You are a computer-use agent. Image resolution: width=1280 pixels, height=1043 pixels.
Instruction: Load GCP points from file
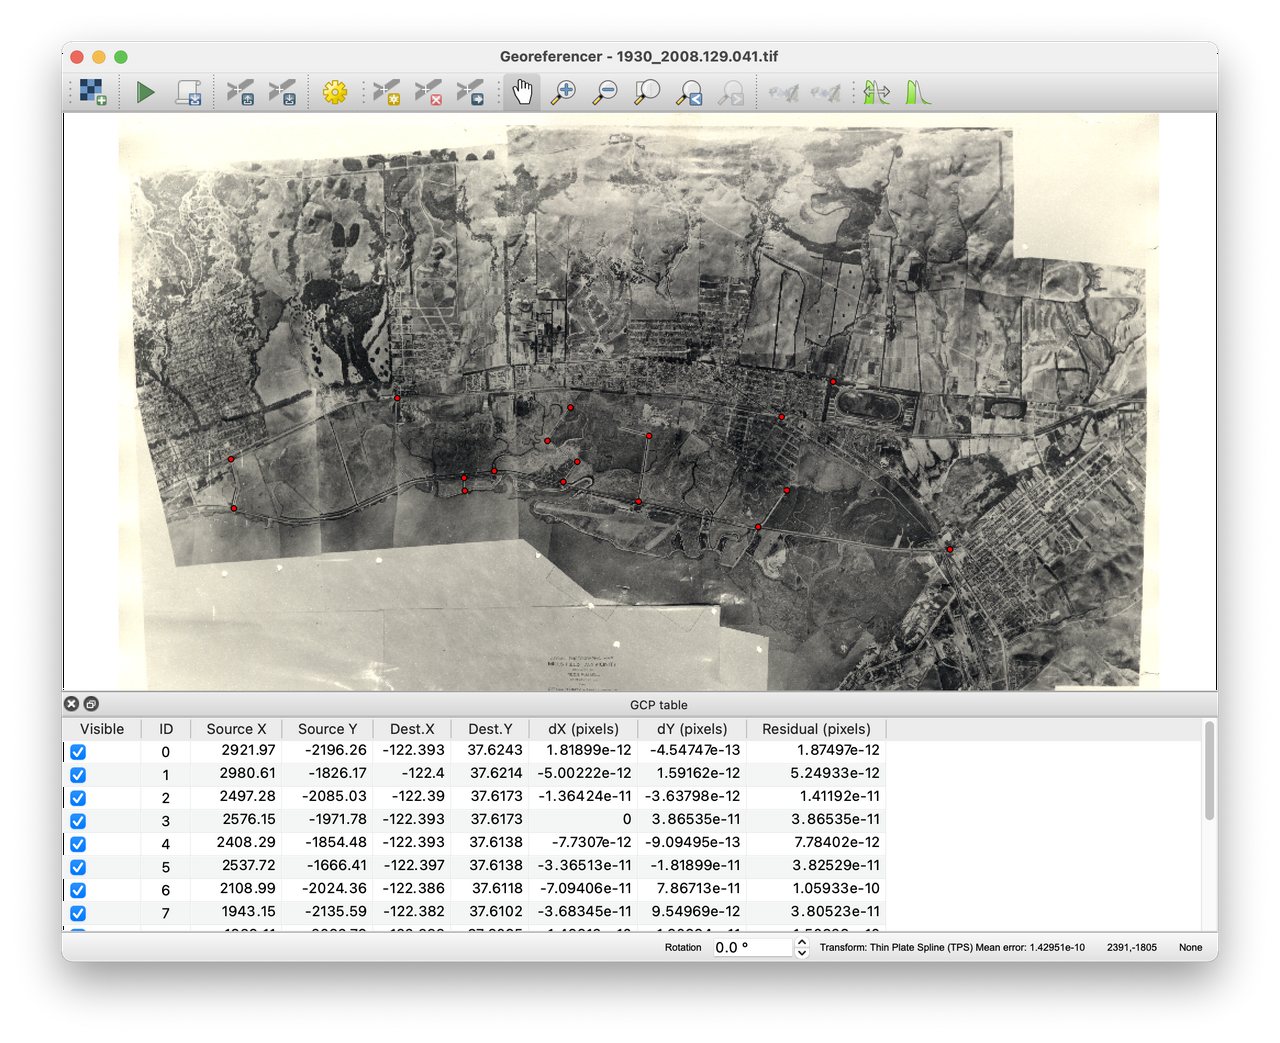point(240,93)
